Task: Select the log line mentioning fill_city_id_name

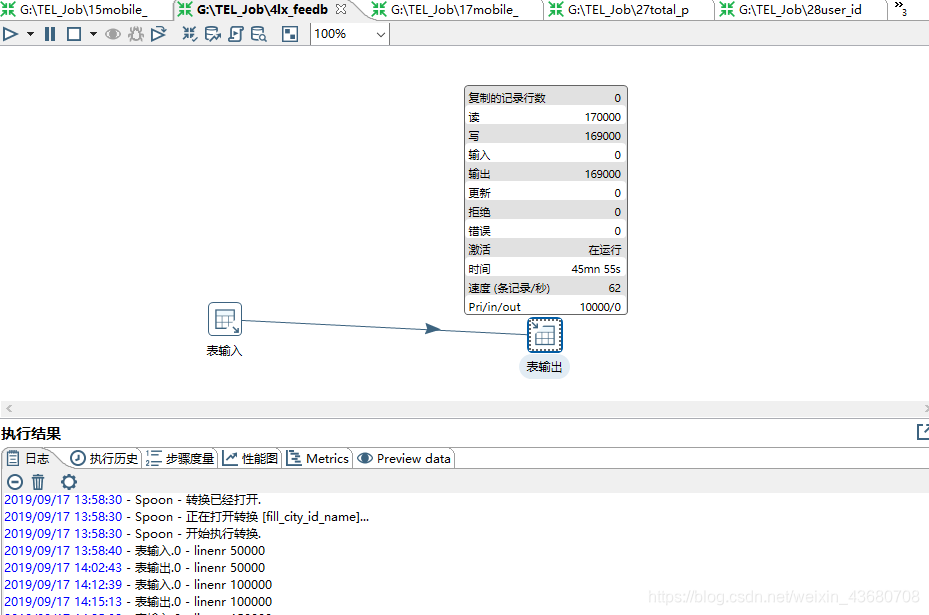Action: click(187, 517)
